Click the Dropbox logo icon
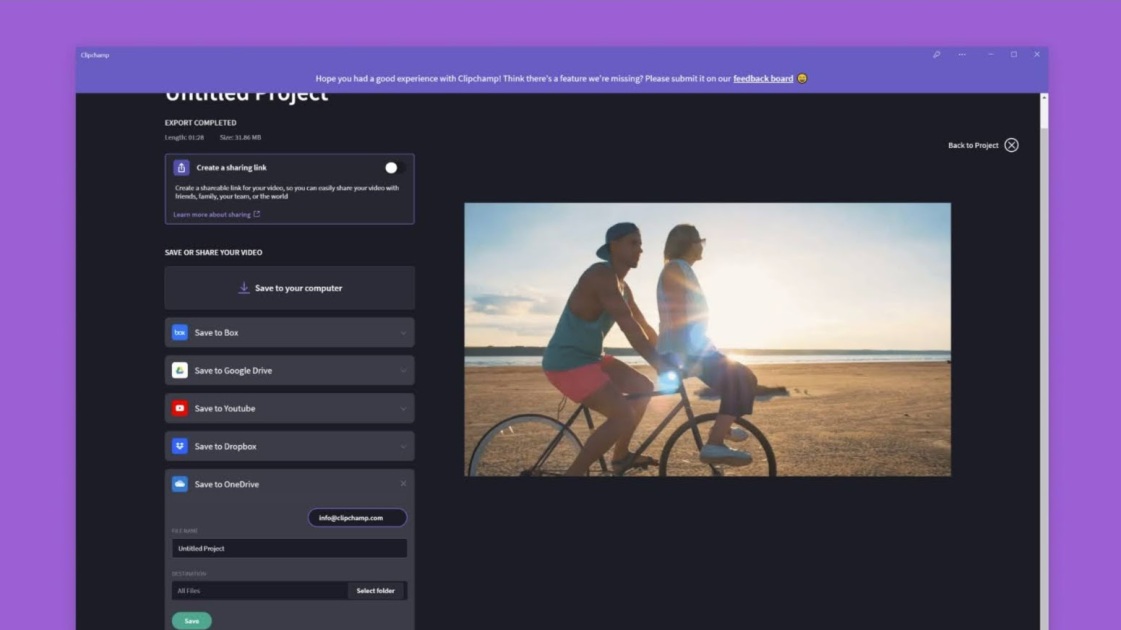Viewport: 1121px width, 630px height. [x=180, y=446]
